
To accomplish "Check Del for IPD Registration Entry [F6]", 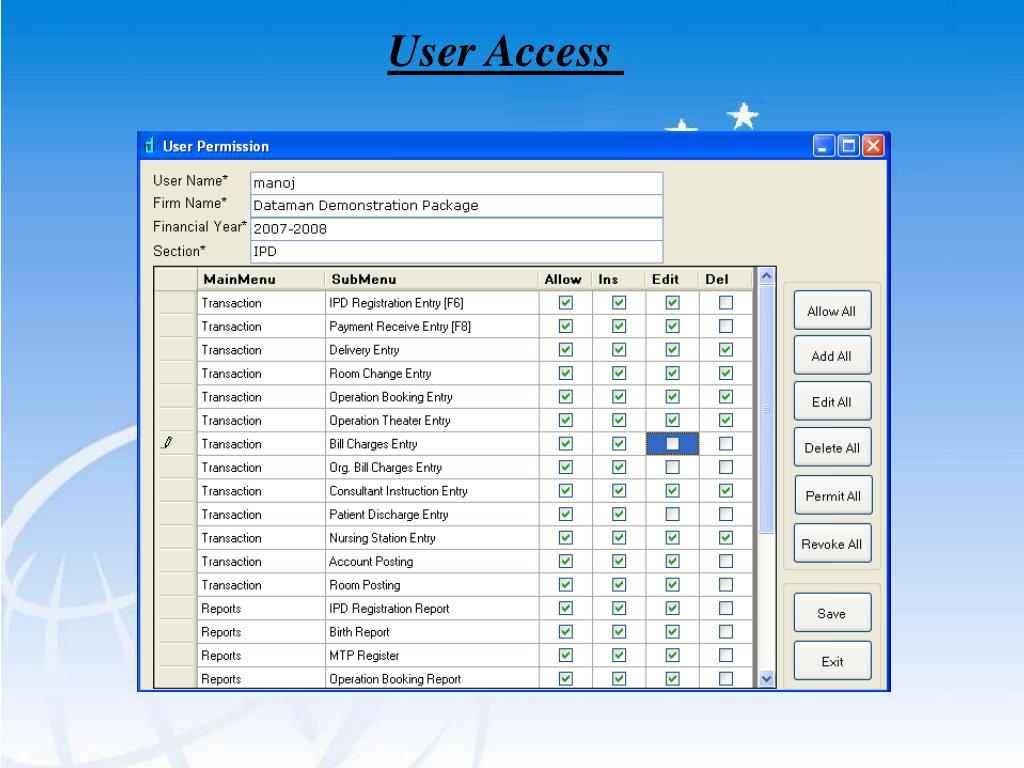I will click(x=726, y=302).
